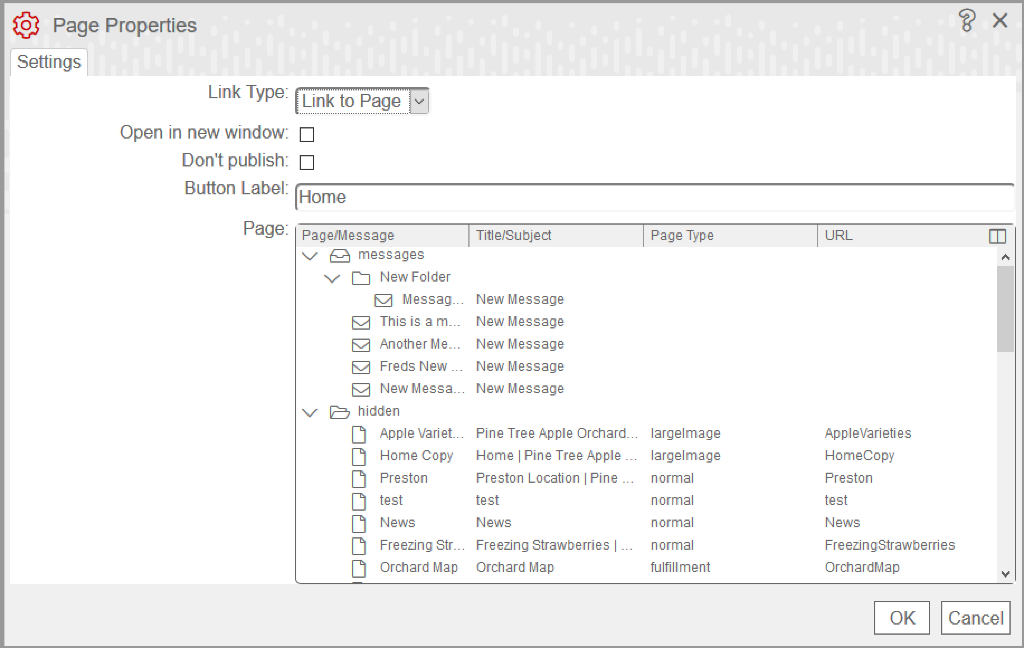Select the Settings tab

pos(49,62)
